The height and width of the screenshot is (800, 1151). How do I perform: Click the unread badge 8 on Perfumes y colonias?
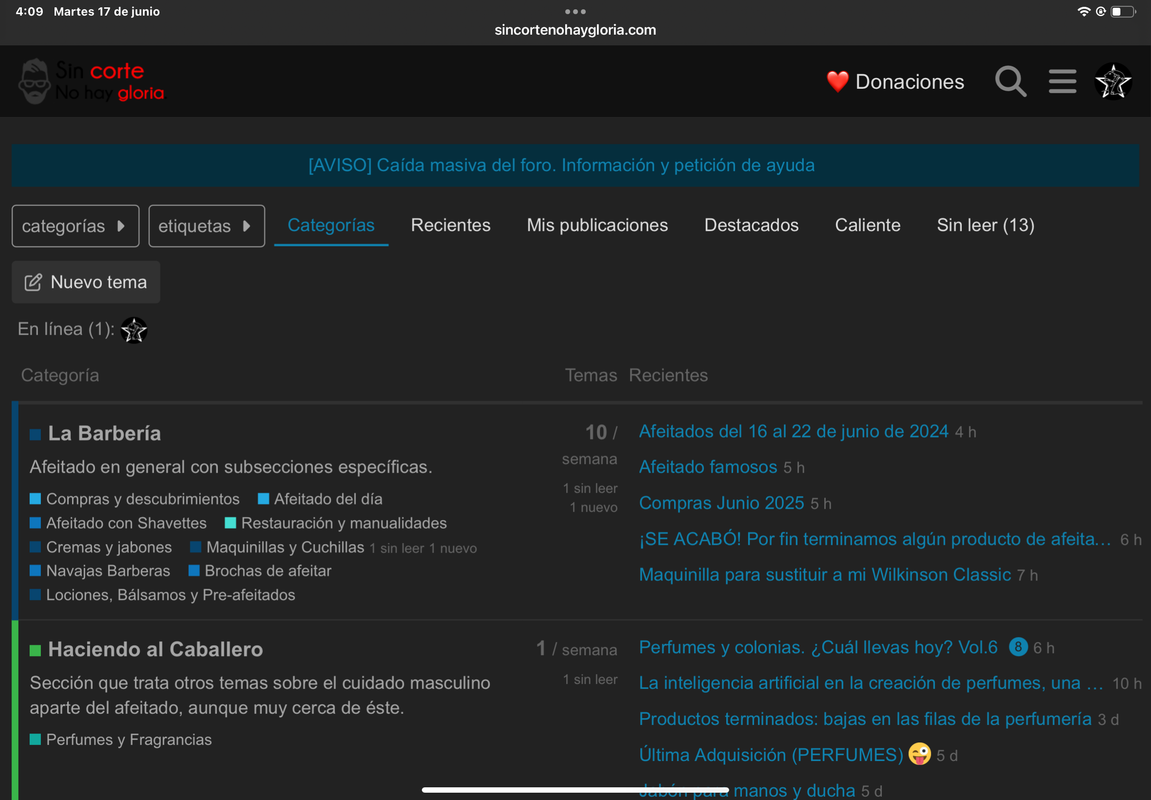coord(1017,647)
